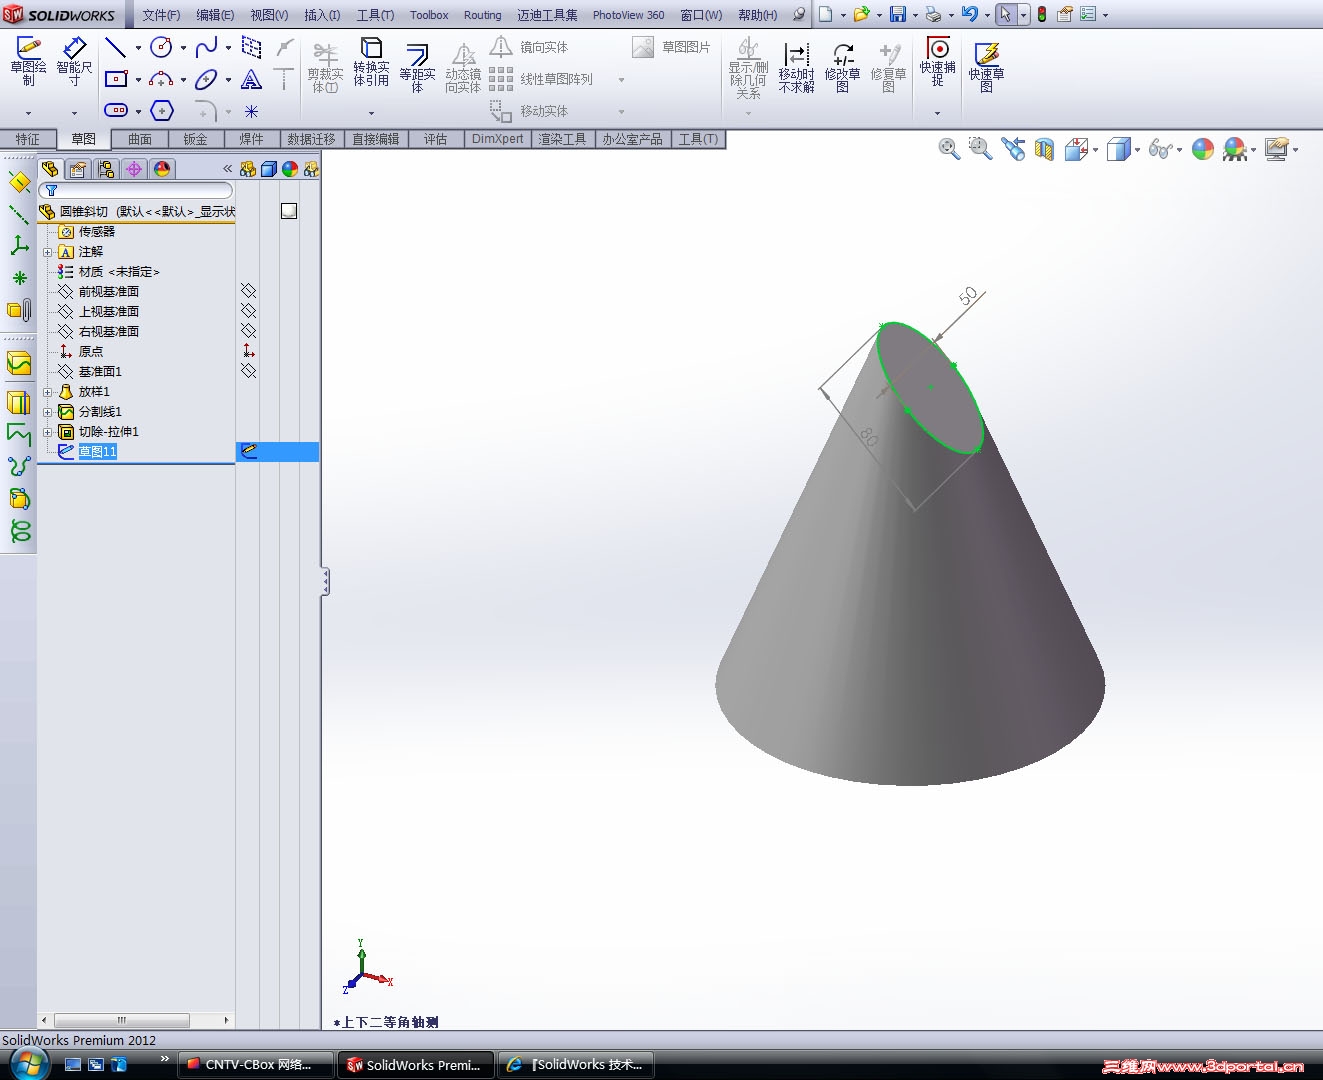The height and width of the screenshot is (1080, 1323).
Task: Open the PropertyManager tab icon
Action: coord(77,169)
